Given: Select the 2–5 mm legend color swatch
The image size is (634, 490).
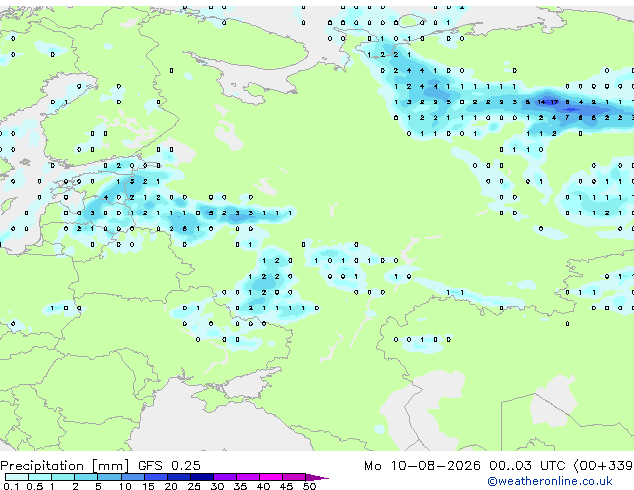Looking at the screenshot, I should pyautogui.click(x=86, y=477).
